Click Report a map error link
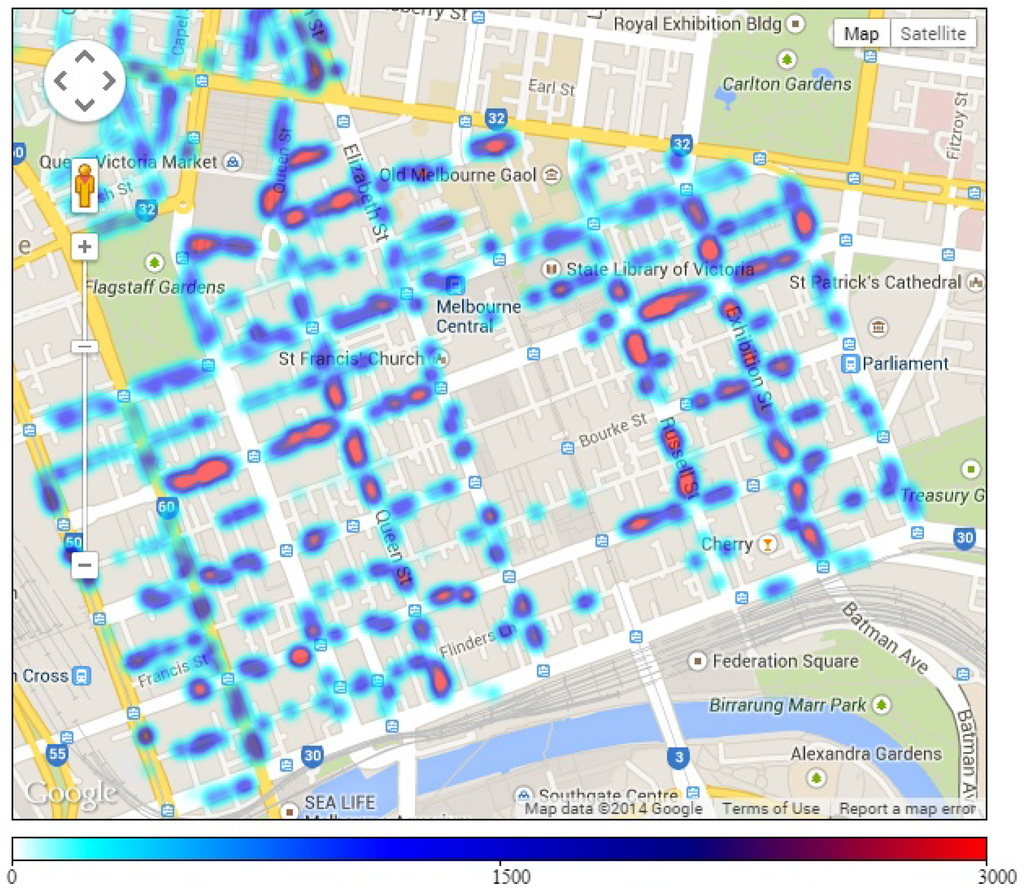The image size is (1024, 892). coord(907,808)
